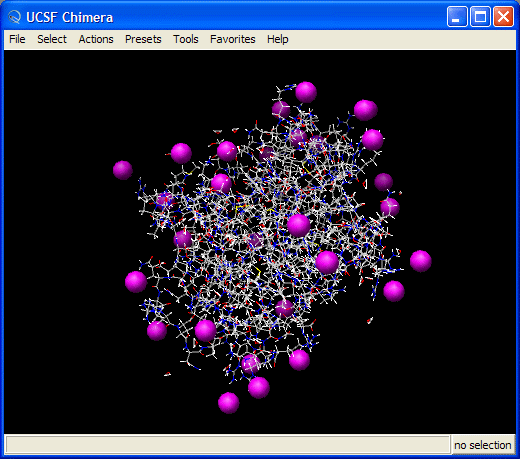
Task: Click the 'no selection' status button
Action: pyautogui.click(x=483, y=445)
